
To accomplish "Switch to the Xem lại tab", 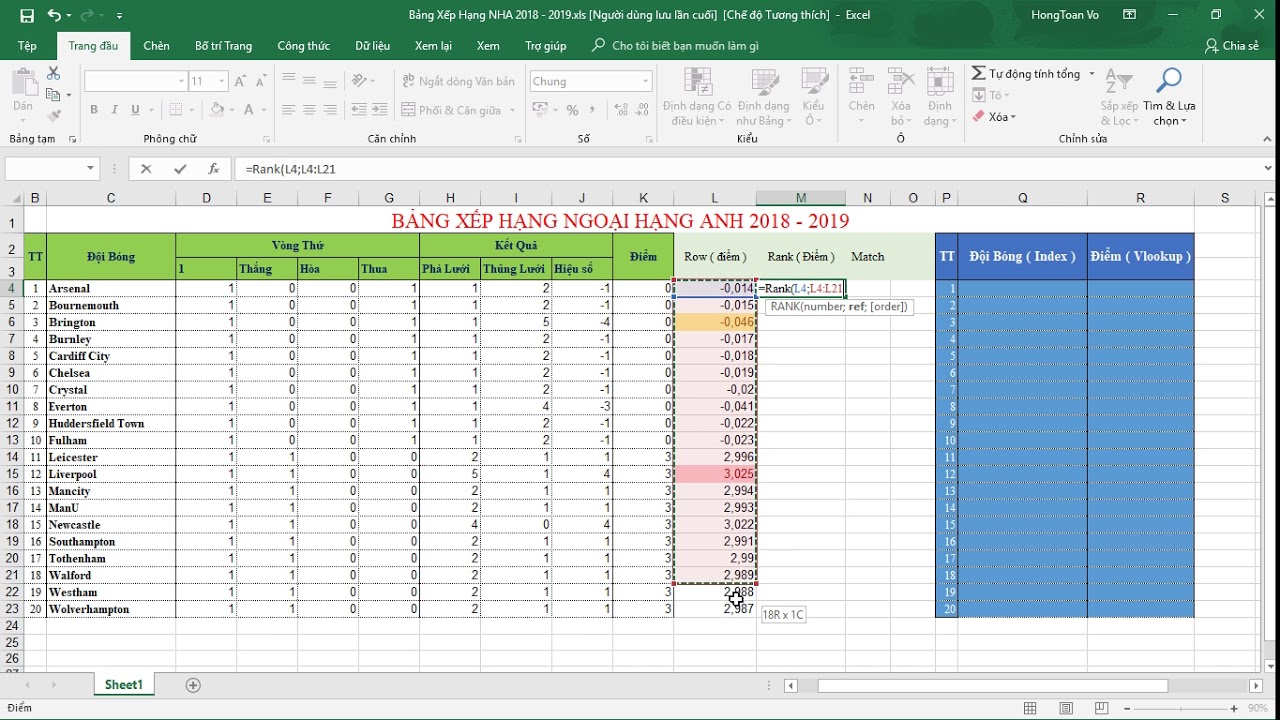I will click(x=433, y=46).
